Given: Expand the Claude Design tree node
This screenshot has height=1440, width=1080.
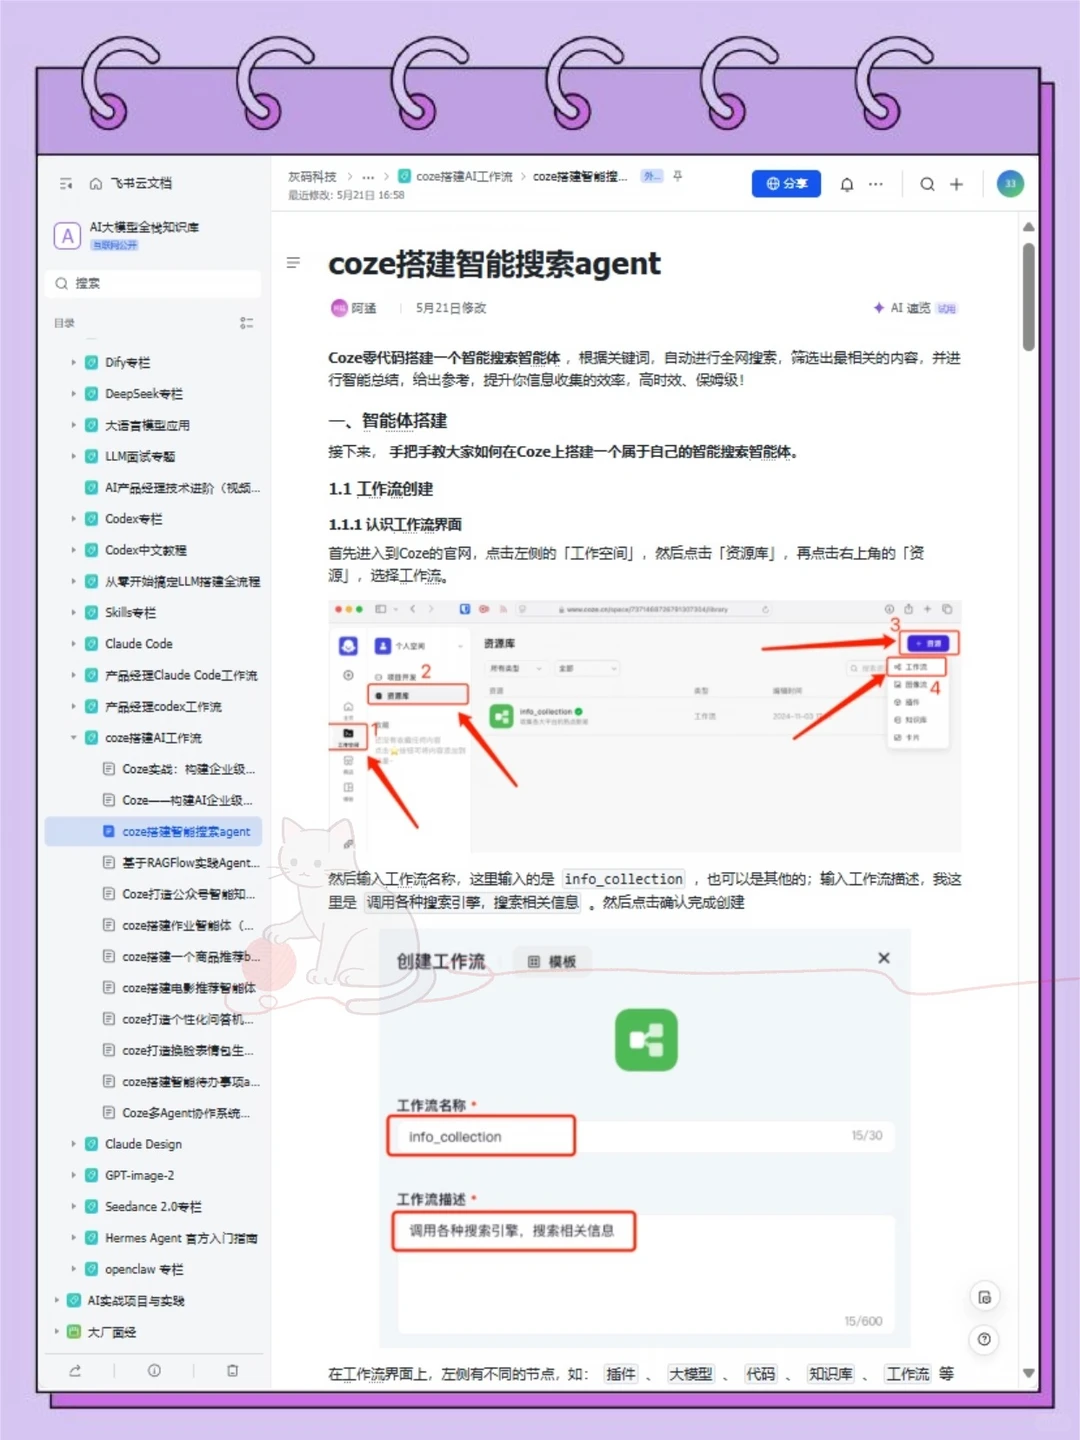Looking at the screenshot, I should tap(73, 1144).
